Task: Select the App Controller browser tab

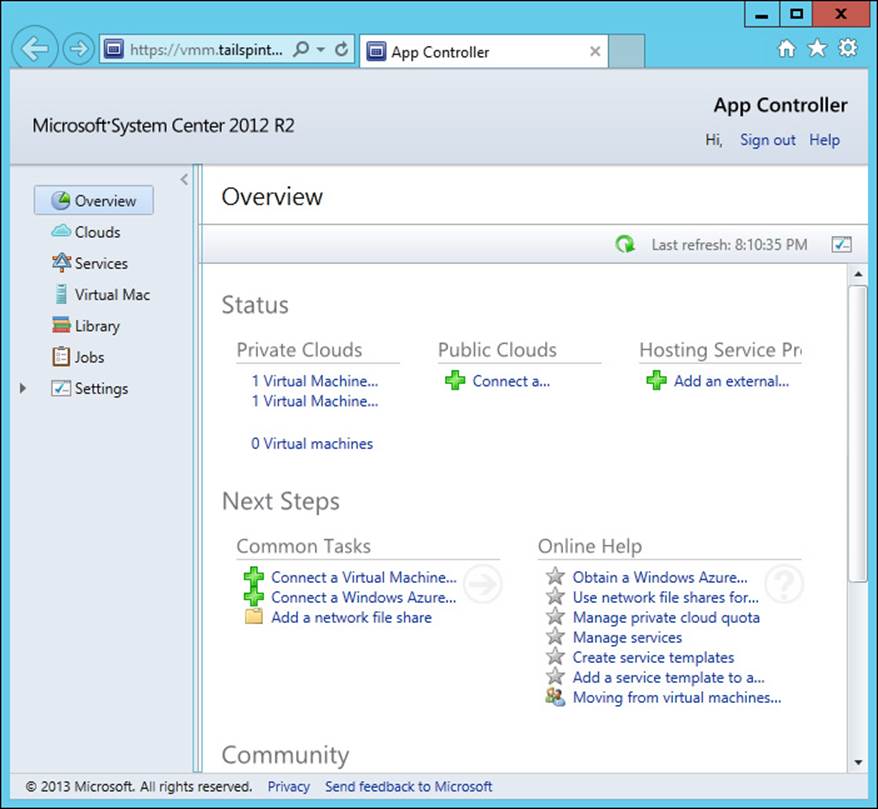Action: tap(484, 52)
